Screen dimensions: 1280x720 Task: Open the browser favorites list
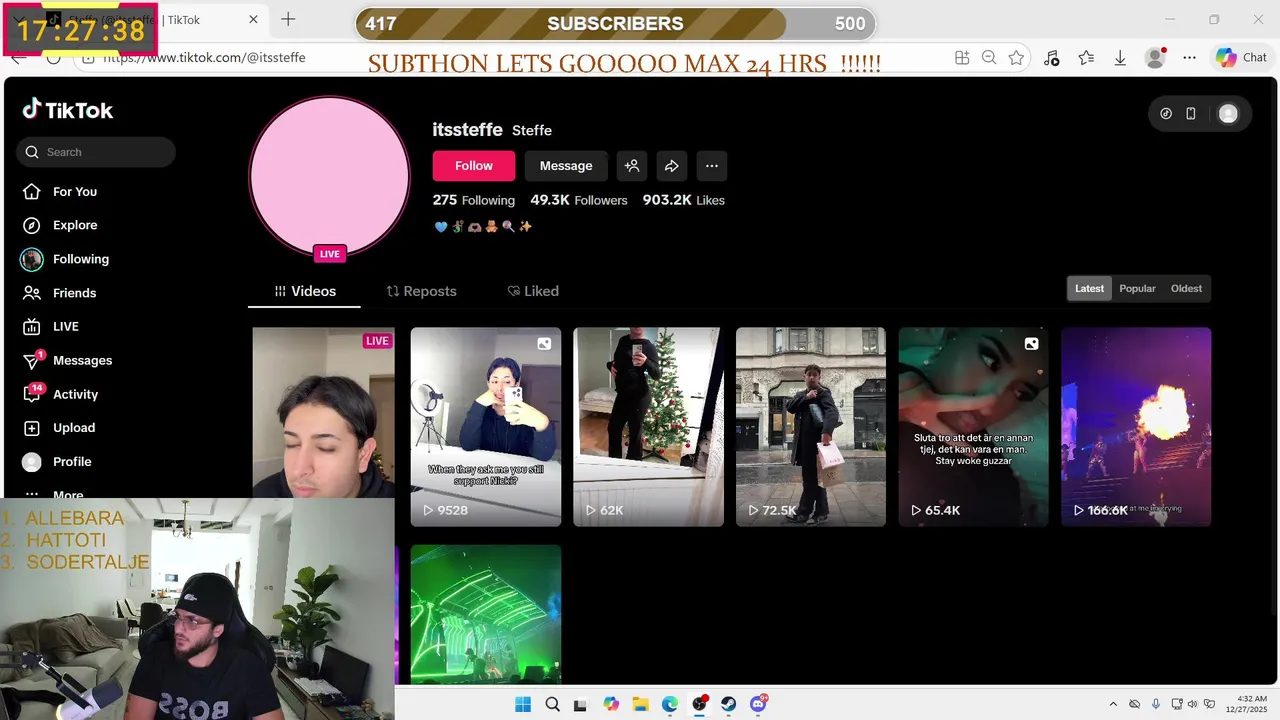(1086, 58)
